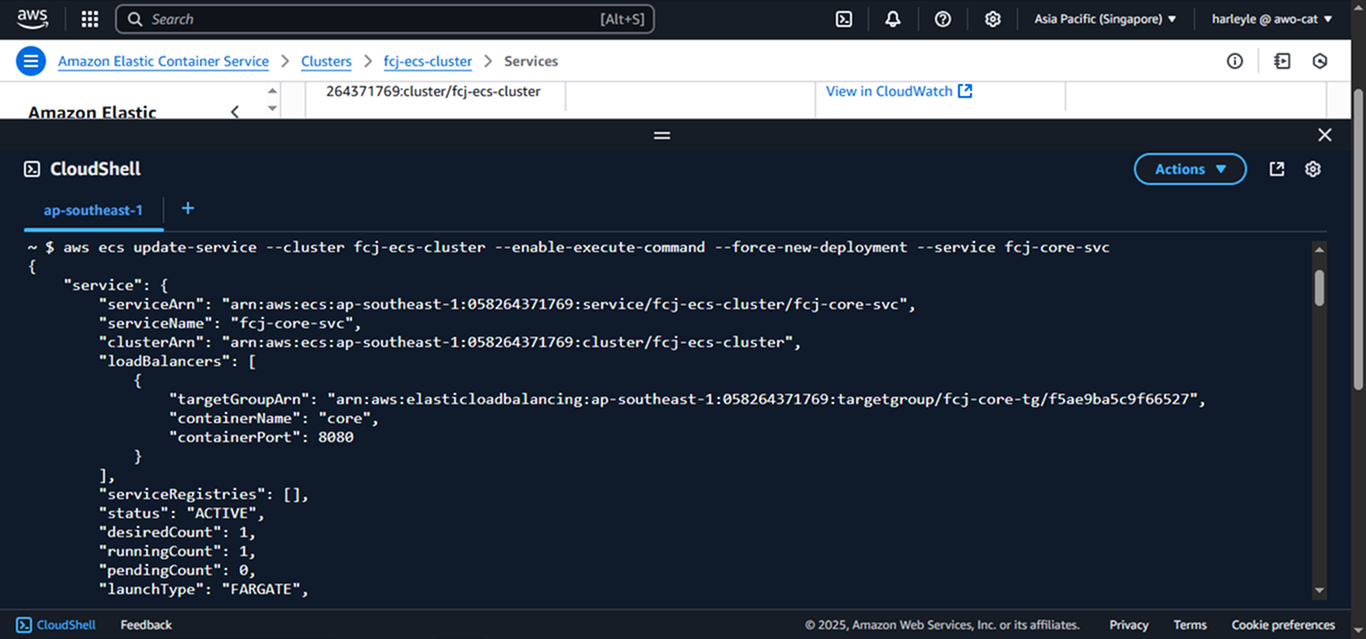Collapse the Amazon Elastic side navigation
This screenshot has width=1366, height=639.
pos(235,111)
